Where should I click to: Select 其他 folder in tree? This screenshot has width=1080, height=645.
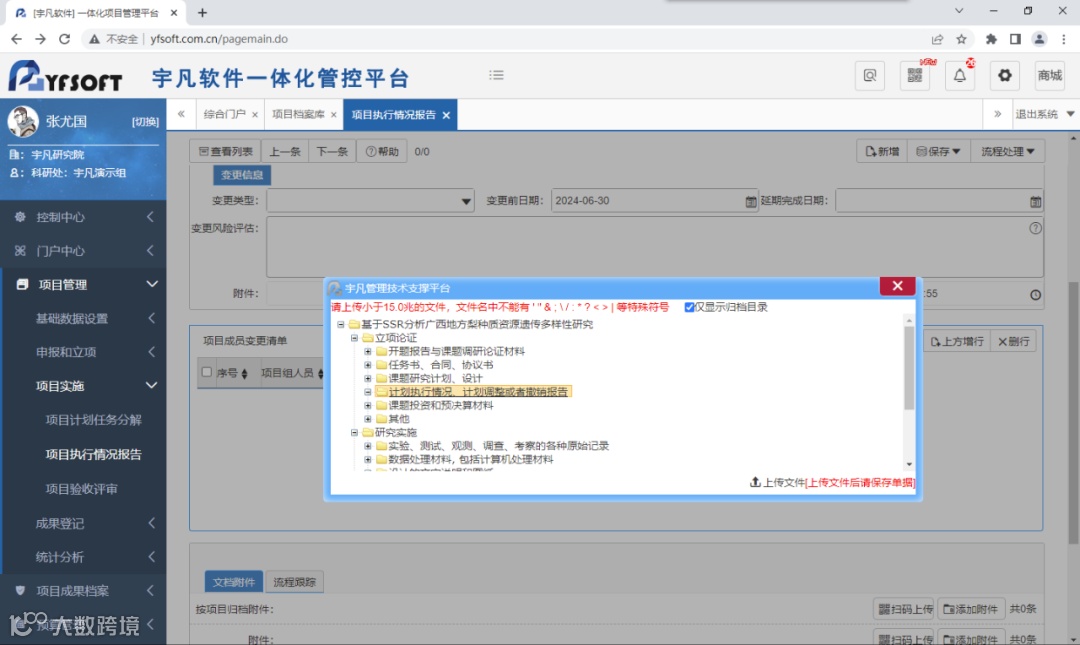[398, 419]
